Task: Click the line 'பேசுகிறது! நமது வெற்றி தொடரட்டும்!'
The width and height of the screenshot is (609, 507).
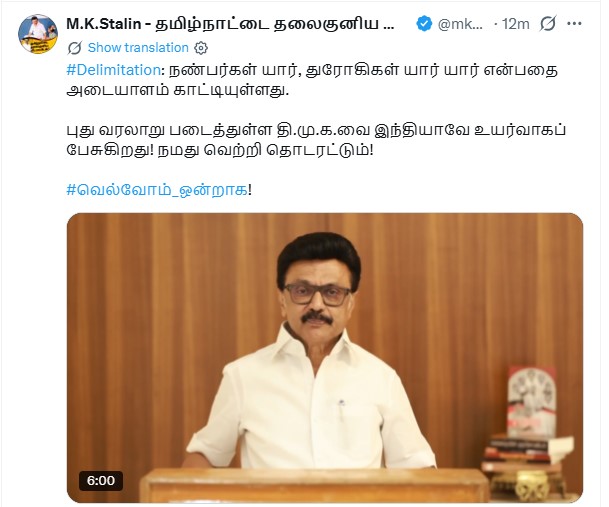Action: pyautogui.click(x=220, y=150)
